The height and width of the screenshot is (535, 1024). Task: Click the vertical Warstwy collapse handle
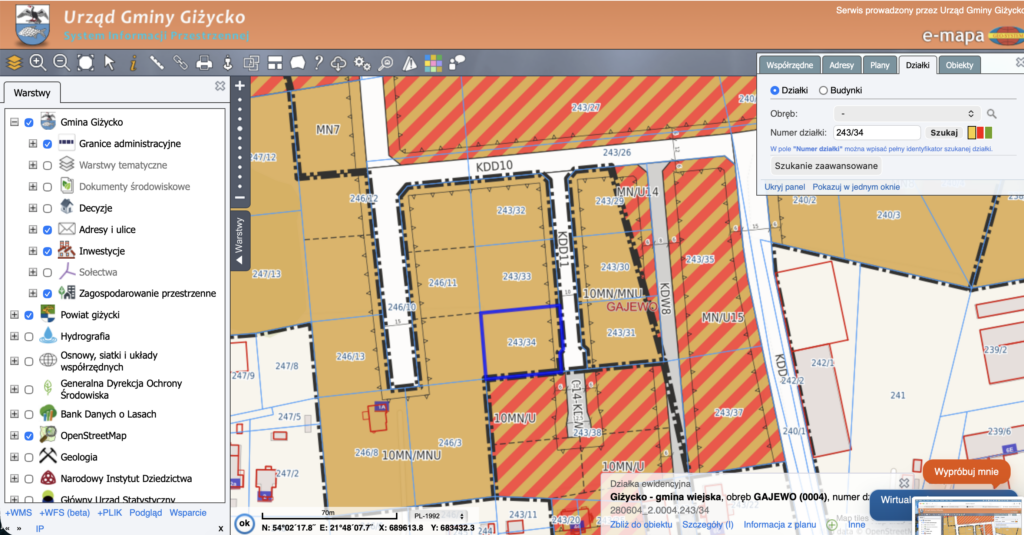pyautogui.click(x=239, y=239)
